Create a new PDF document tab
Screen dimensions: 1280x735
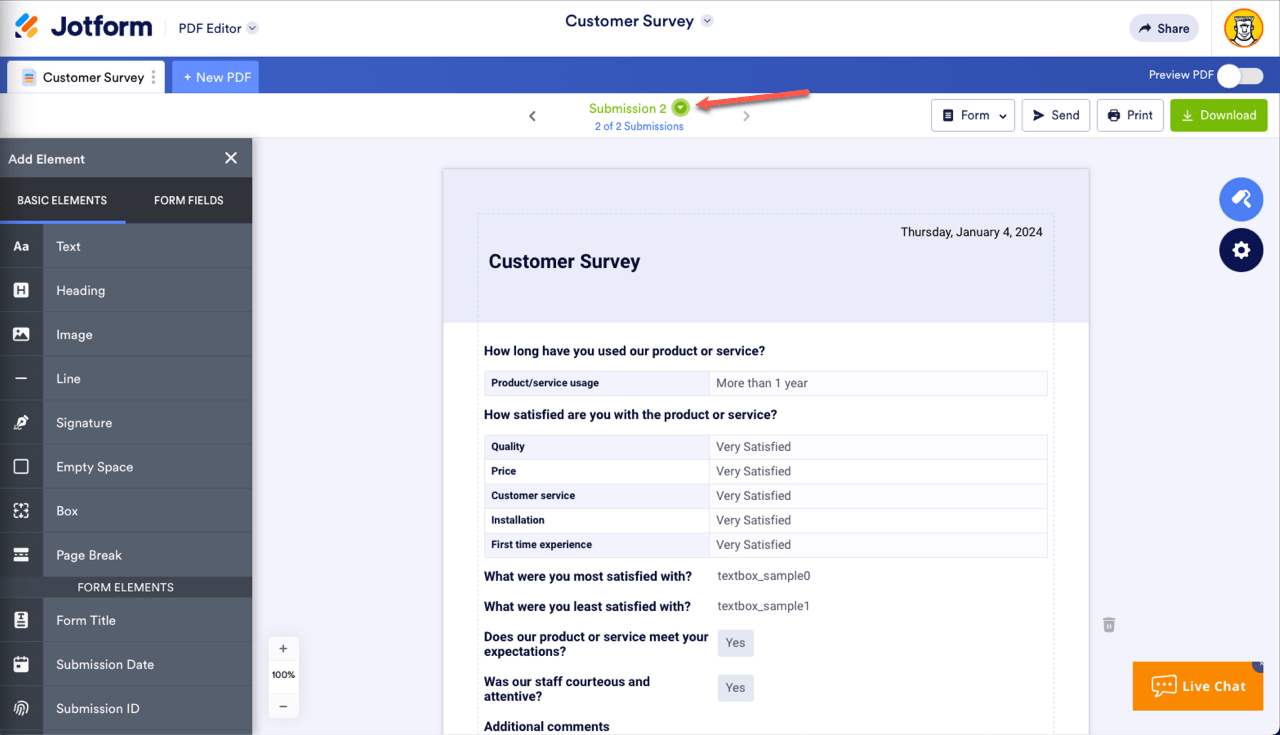click(216, 77)
